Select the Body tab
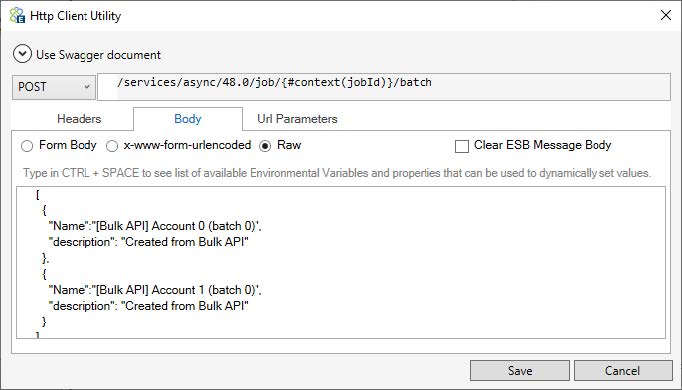Image resolution: width=682 pixels, height=390 pixels. tap(187, 119)
